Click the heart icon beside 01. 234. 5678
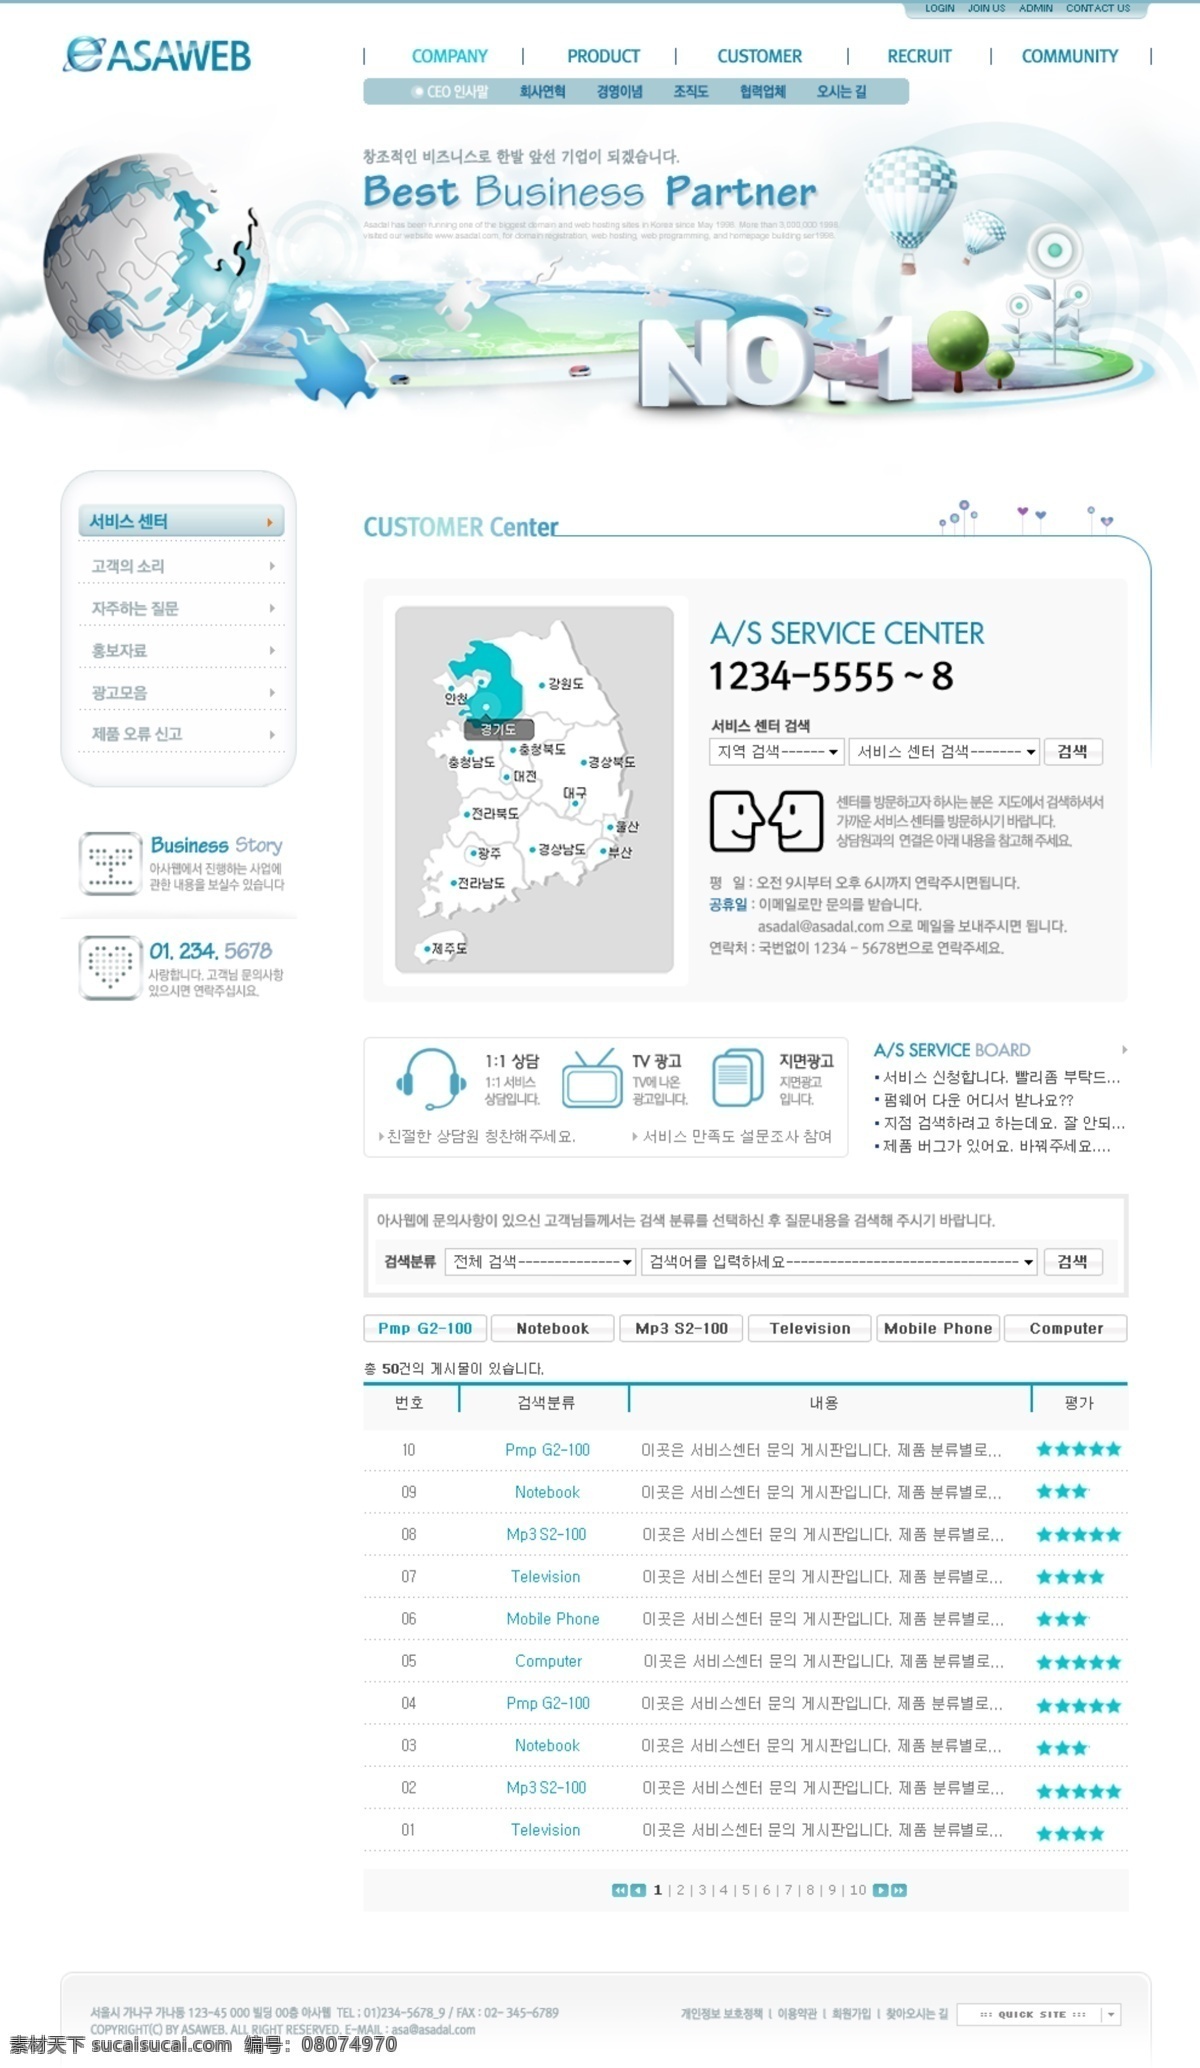 click(110, 967)
